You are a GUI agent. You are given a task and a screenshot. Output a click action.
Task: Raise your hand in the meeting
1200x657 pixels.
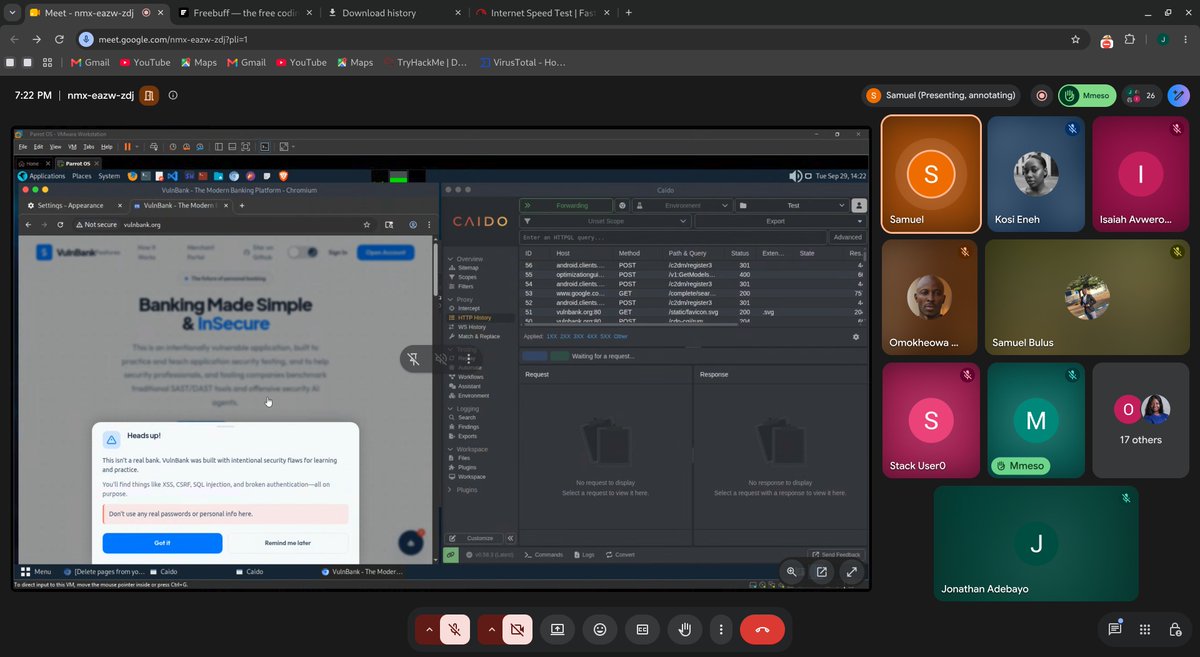tap(686, 629)
